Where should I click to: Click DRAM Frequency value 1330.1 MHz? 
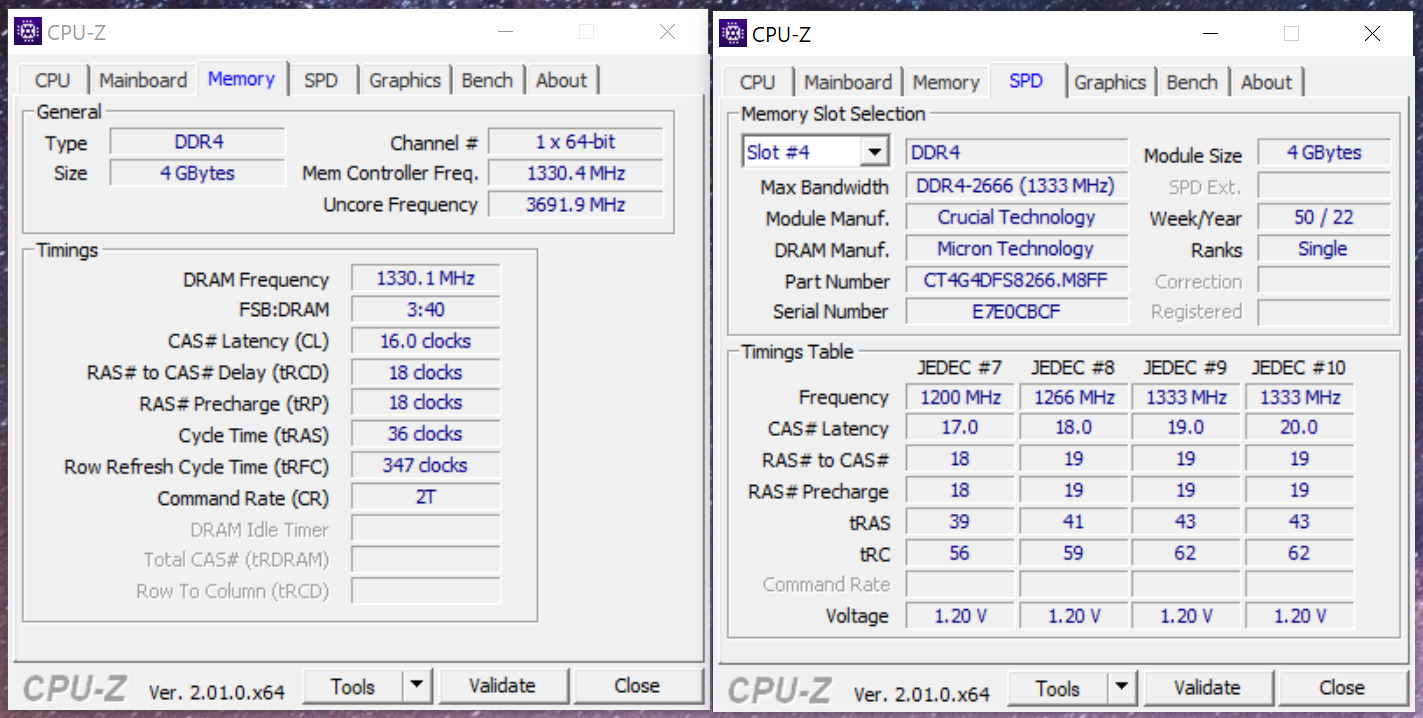426,278
